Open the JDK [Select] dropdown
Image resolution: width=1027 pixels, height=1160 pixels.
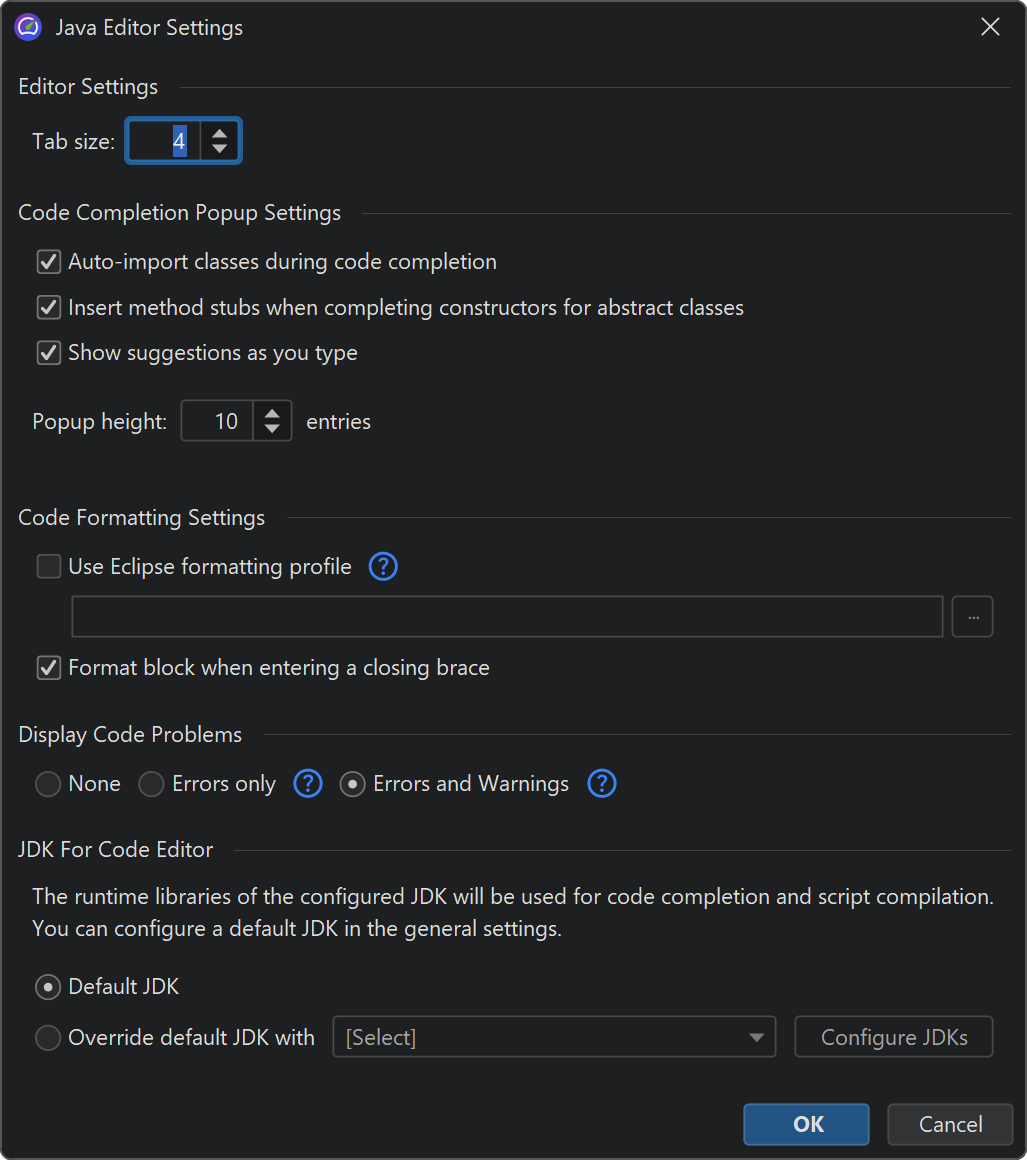[x=554, y=1038]
